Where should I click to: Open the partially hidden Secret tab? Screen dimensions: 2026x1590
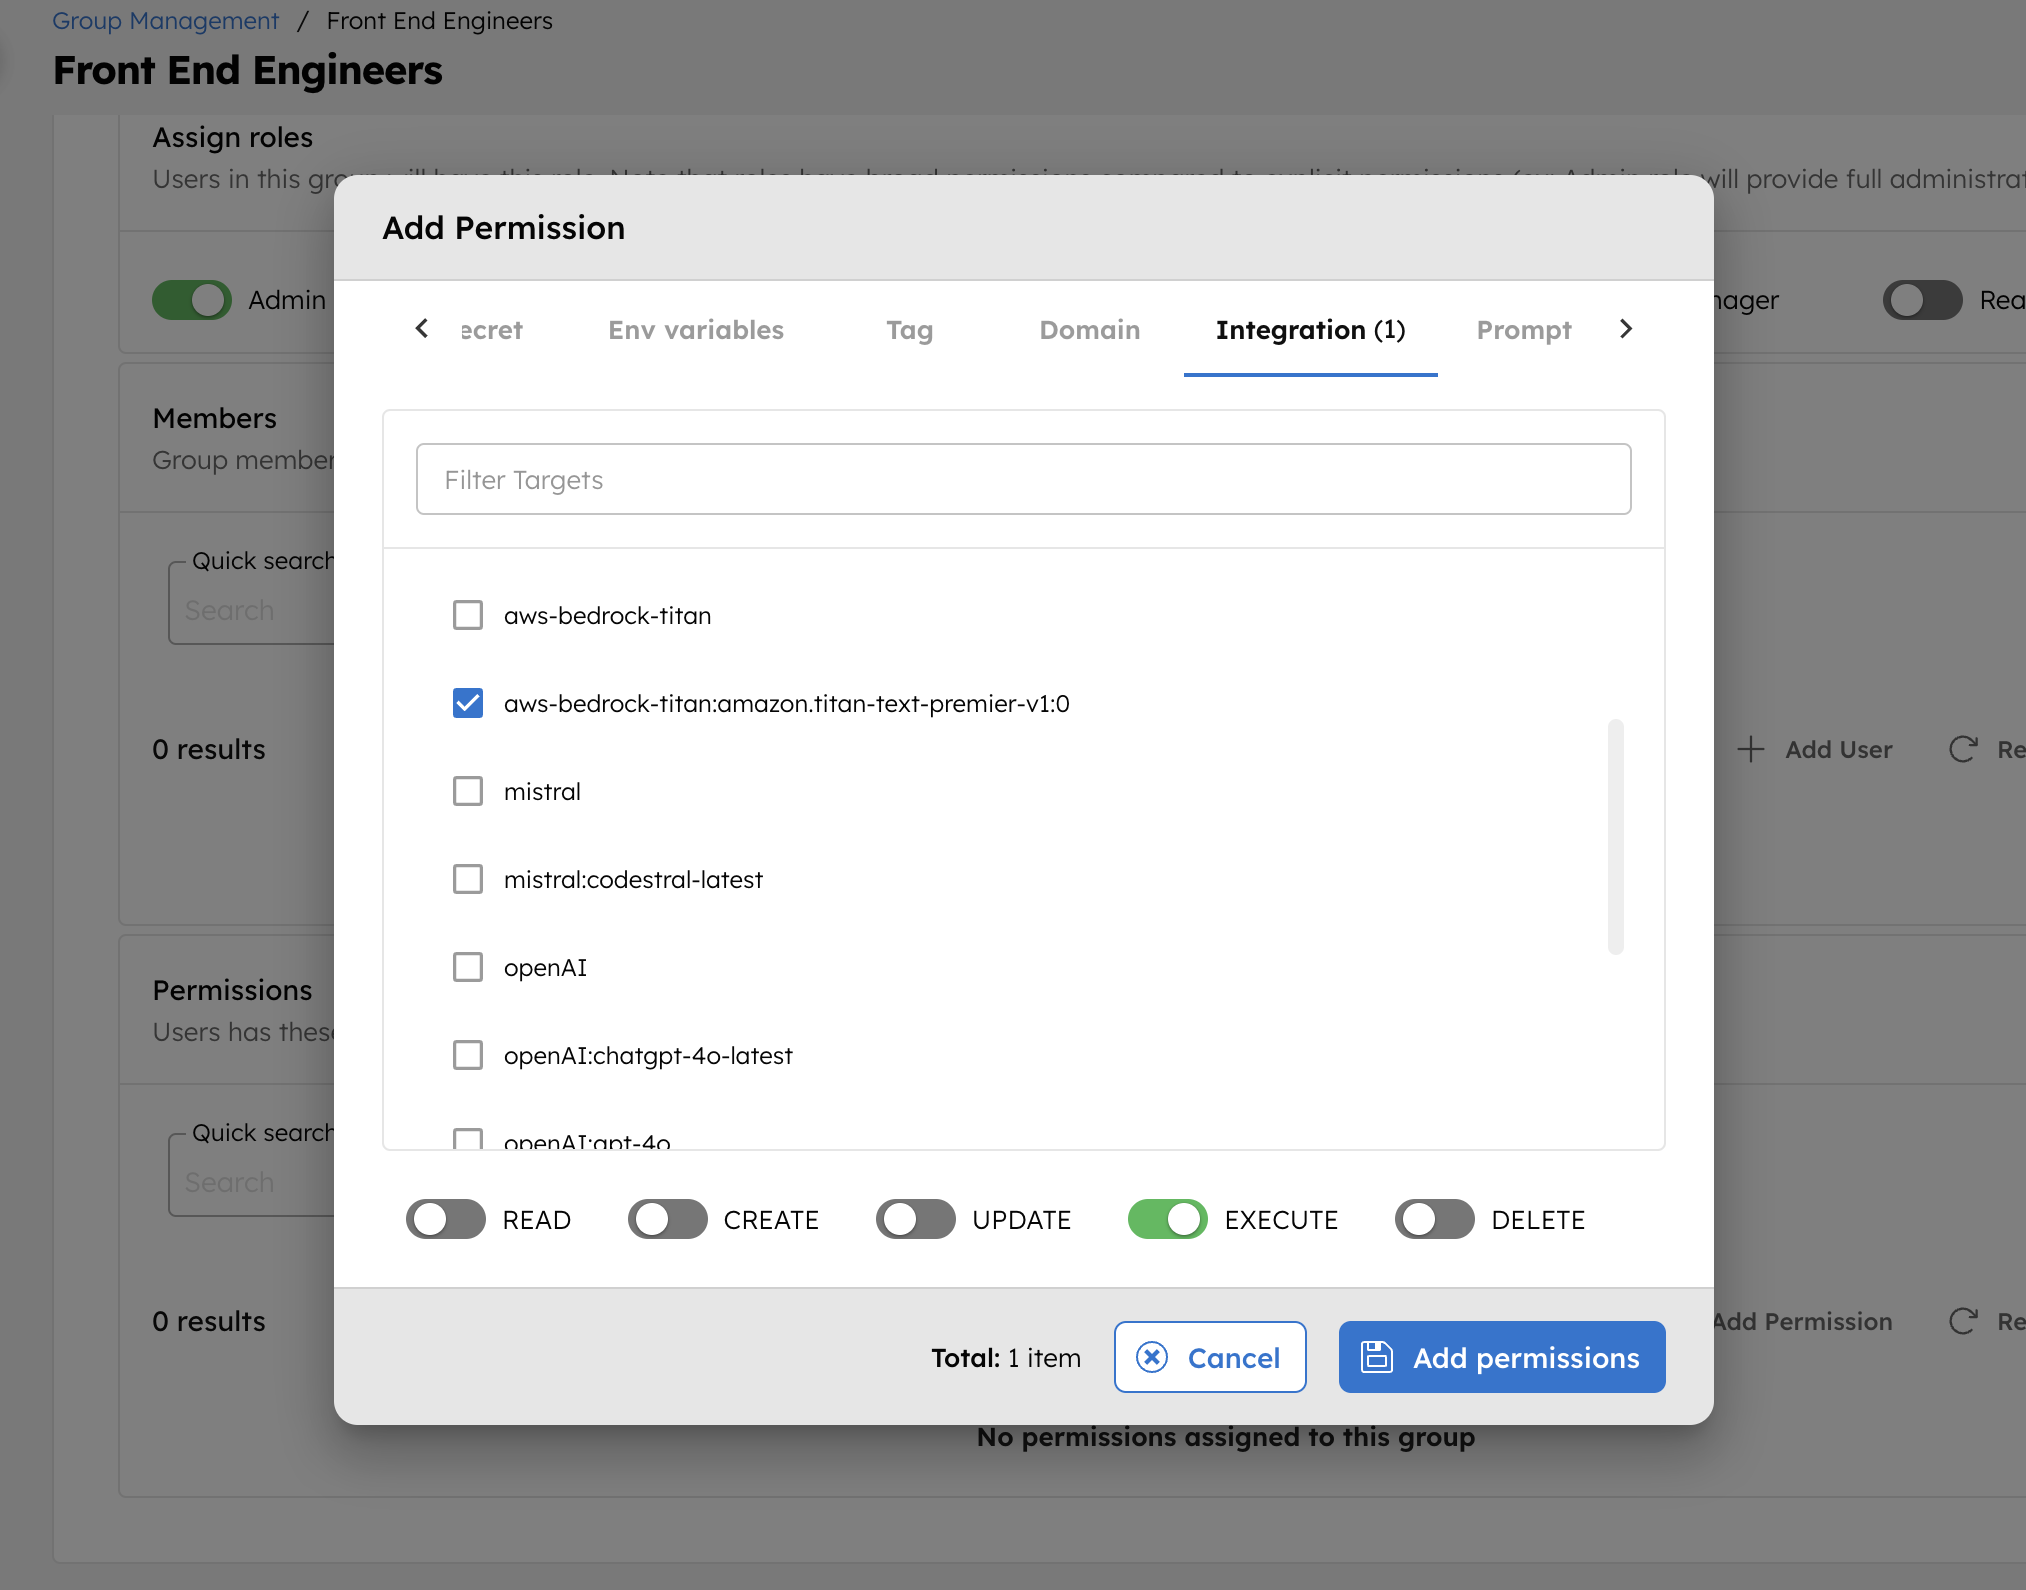[492, 330]
